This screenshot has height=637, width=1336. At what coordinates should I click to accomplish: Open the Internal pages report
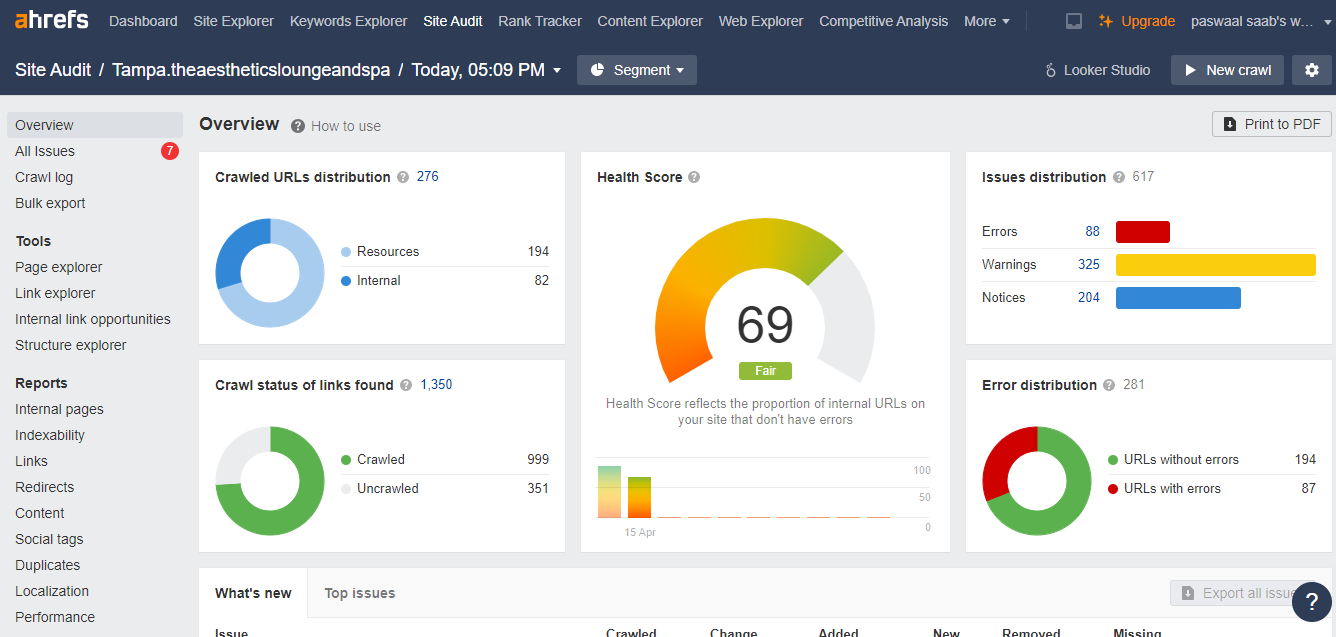[59, 409]
